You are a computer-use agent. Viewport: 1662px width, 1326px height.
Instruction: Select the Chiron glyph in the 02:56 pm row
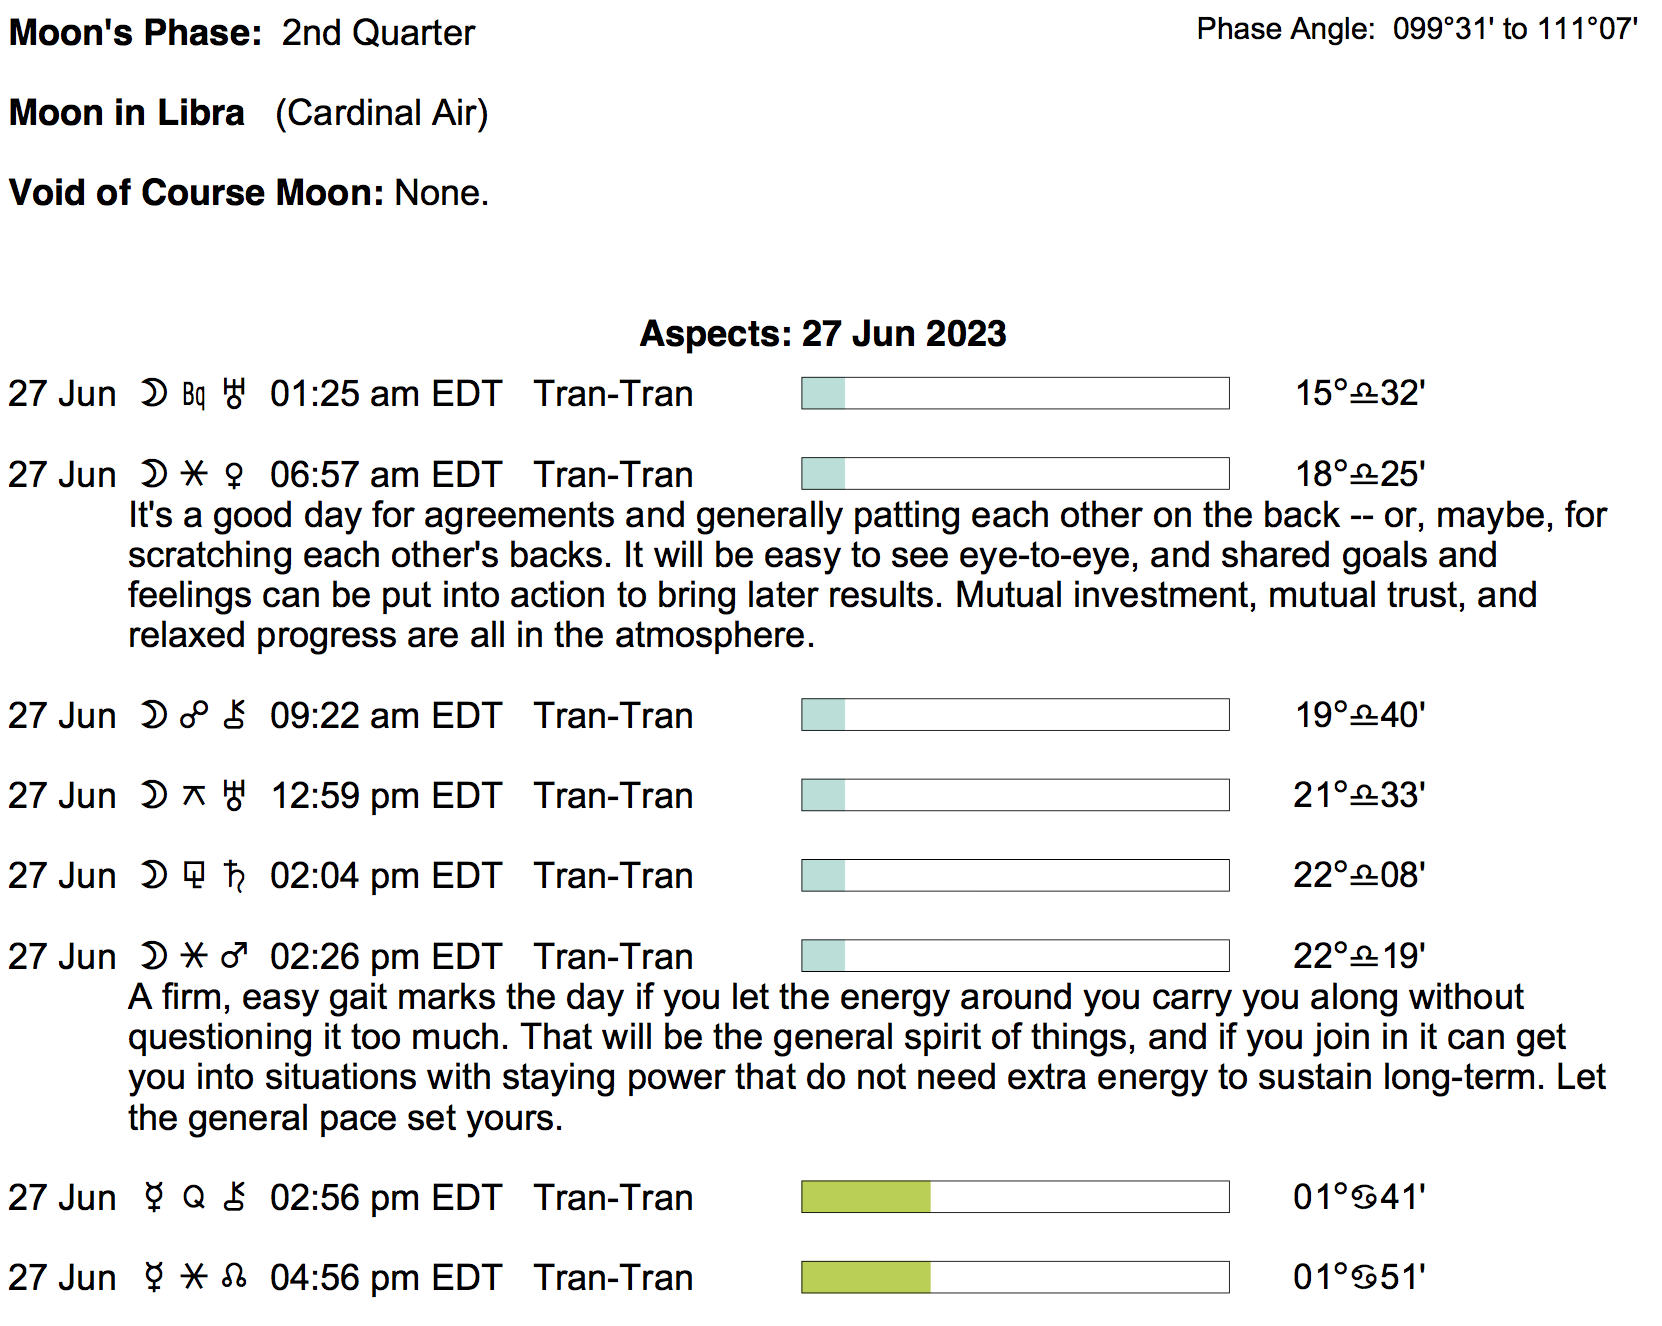pyautogui.click(x=234, y=1197)
